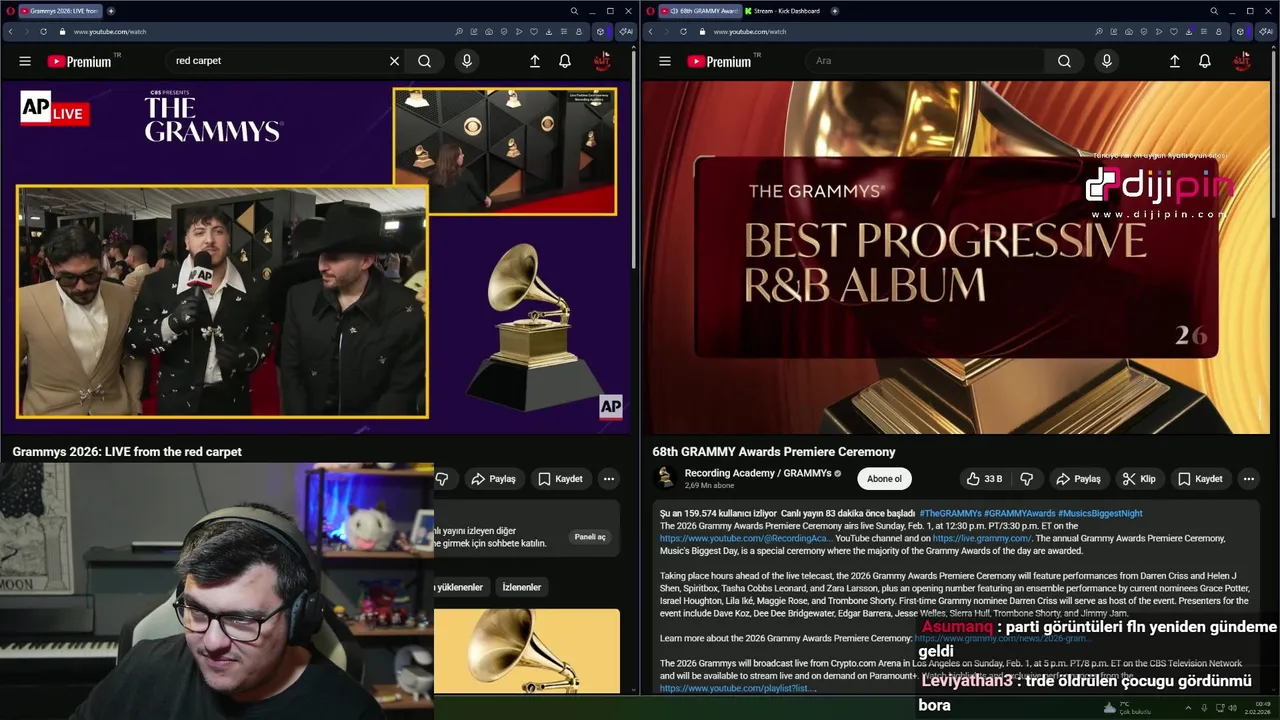Open #TheGRAMMYs hashtag link
The width and height of the screenshot is (1280, 720).
(x=950, y=513)
